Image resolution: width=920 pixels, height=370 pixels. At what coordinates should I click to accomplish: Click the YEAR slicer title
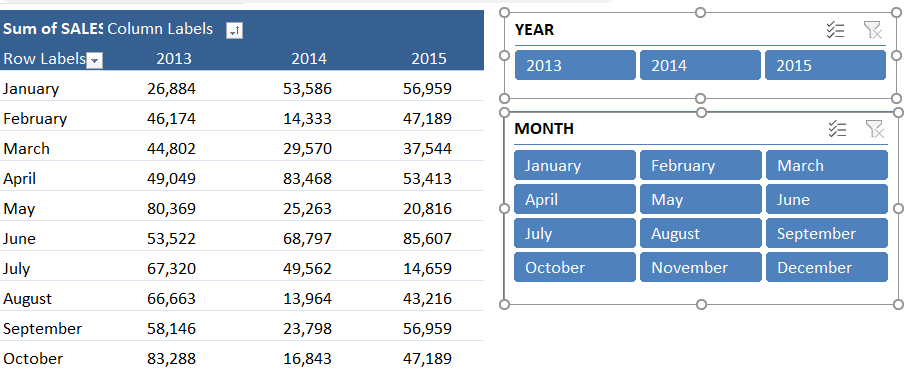coord(534,30)
